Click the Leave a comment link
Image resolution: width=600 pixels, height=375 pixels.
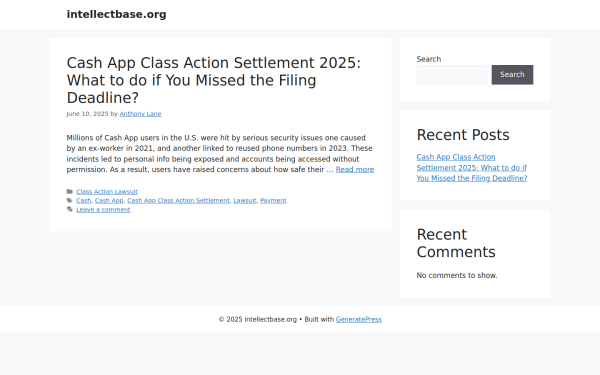click(103, 210)
